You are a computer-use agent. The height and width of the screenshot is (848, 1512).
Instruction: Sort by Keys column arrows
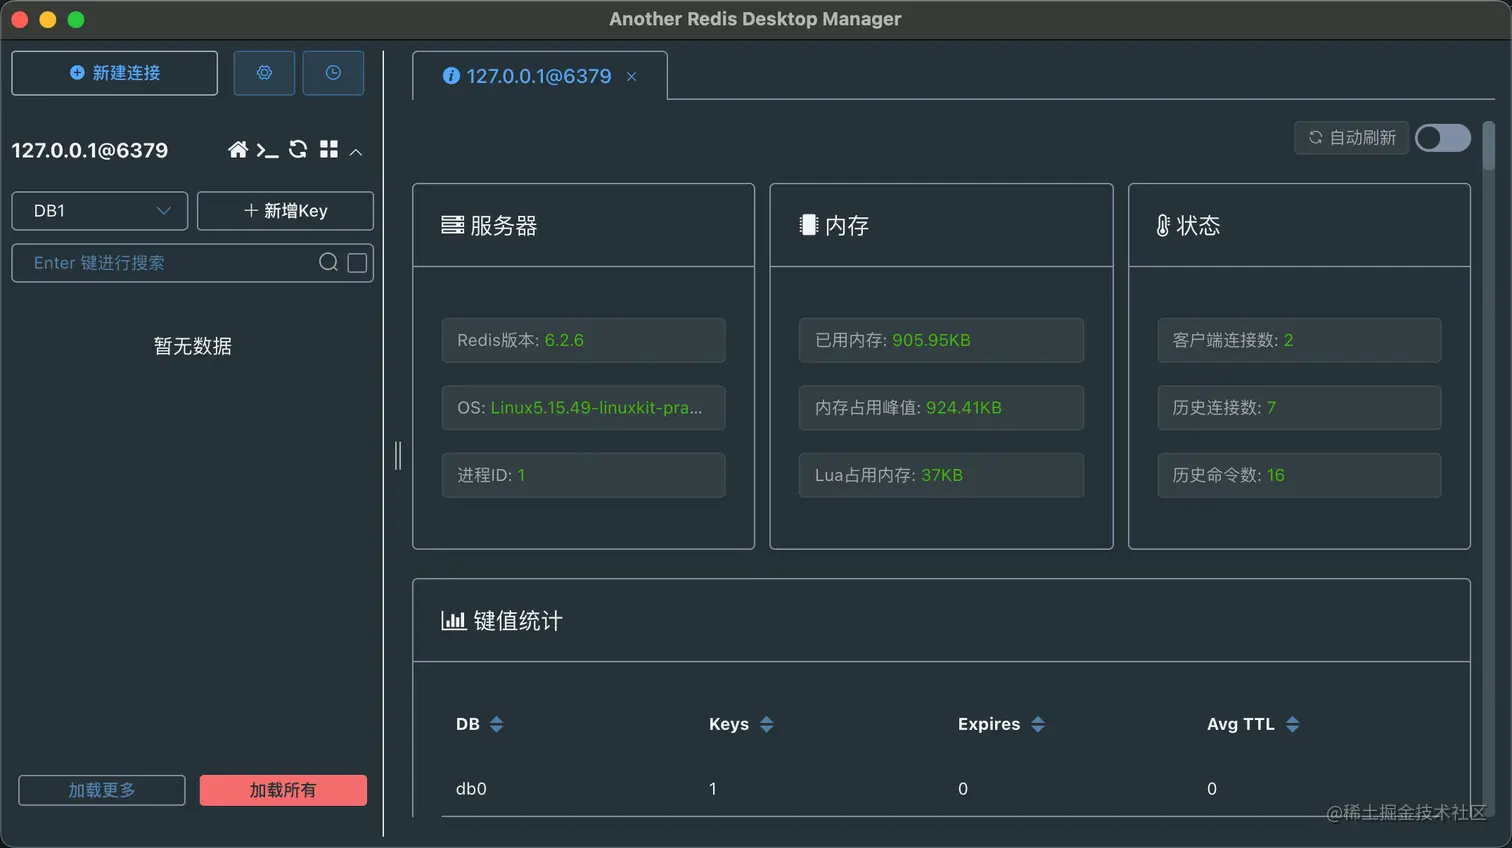click(x=767, y=724)
